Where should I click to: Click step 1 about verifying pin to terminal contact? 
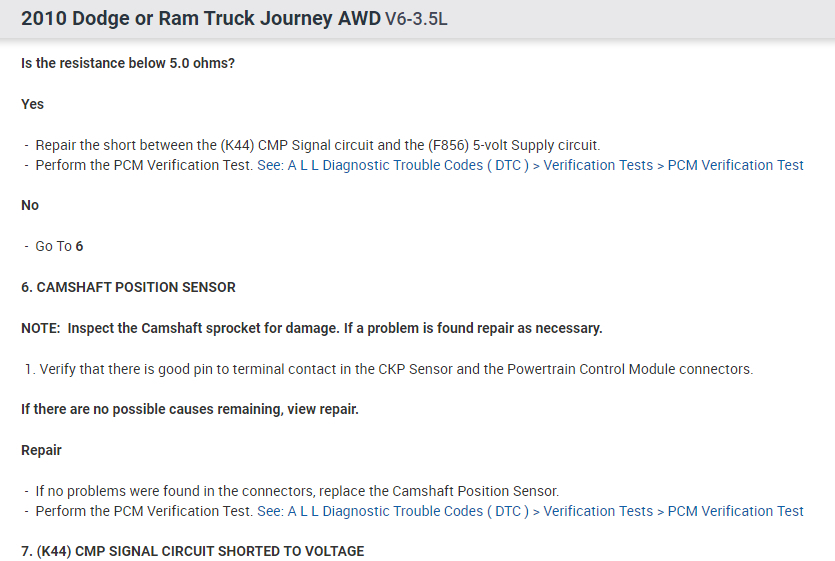[x=395, y=369]
